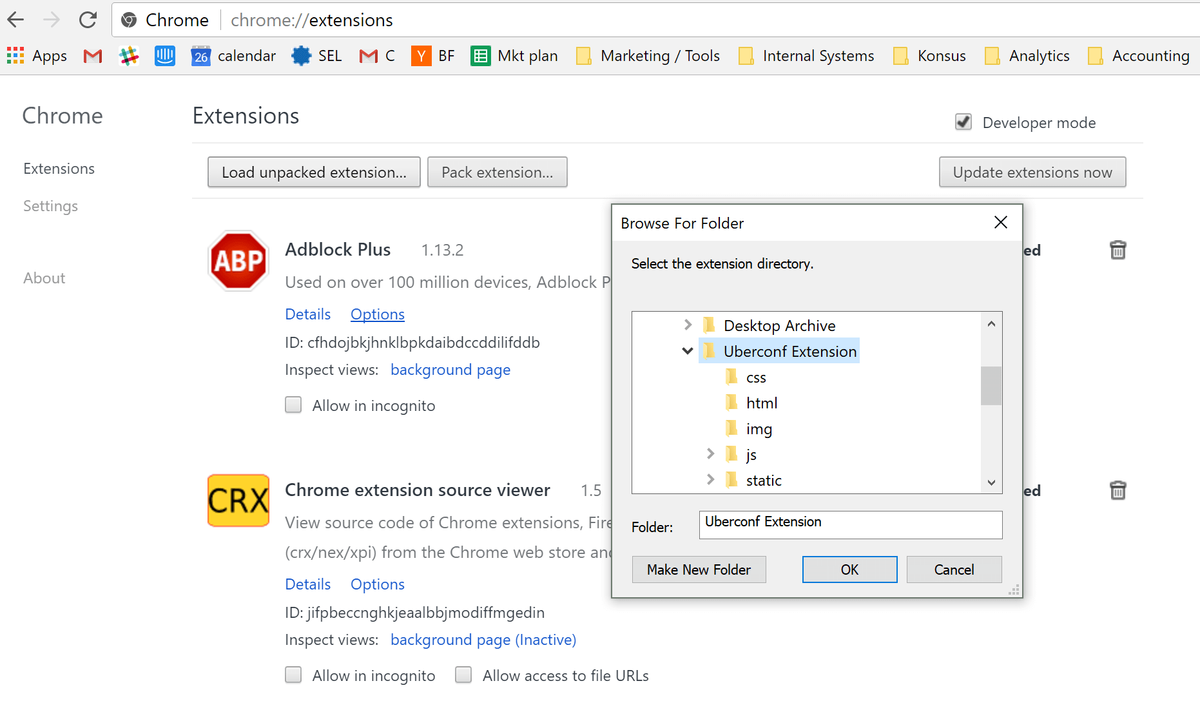Expand the static folder
1200x713 pixels.
click(x=710, y=480)
